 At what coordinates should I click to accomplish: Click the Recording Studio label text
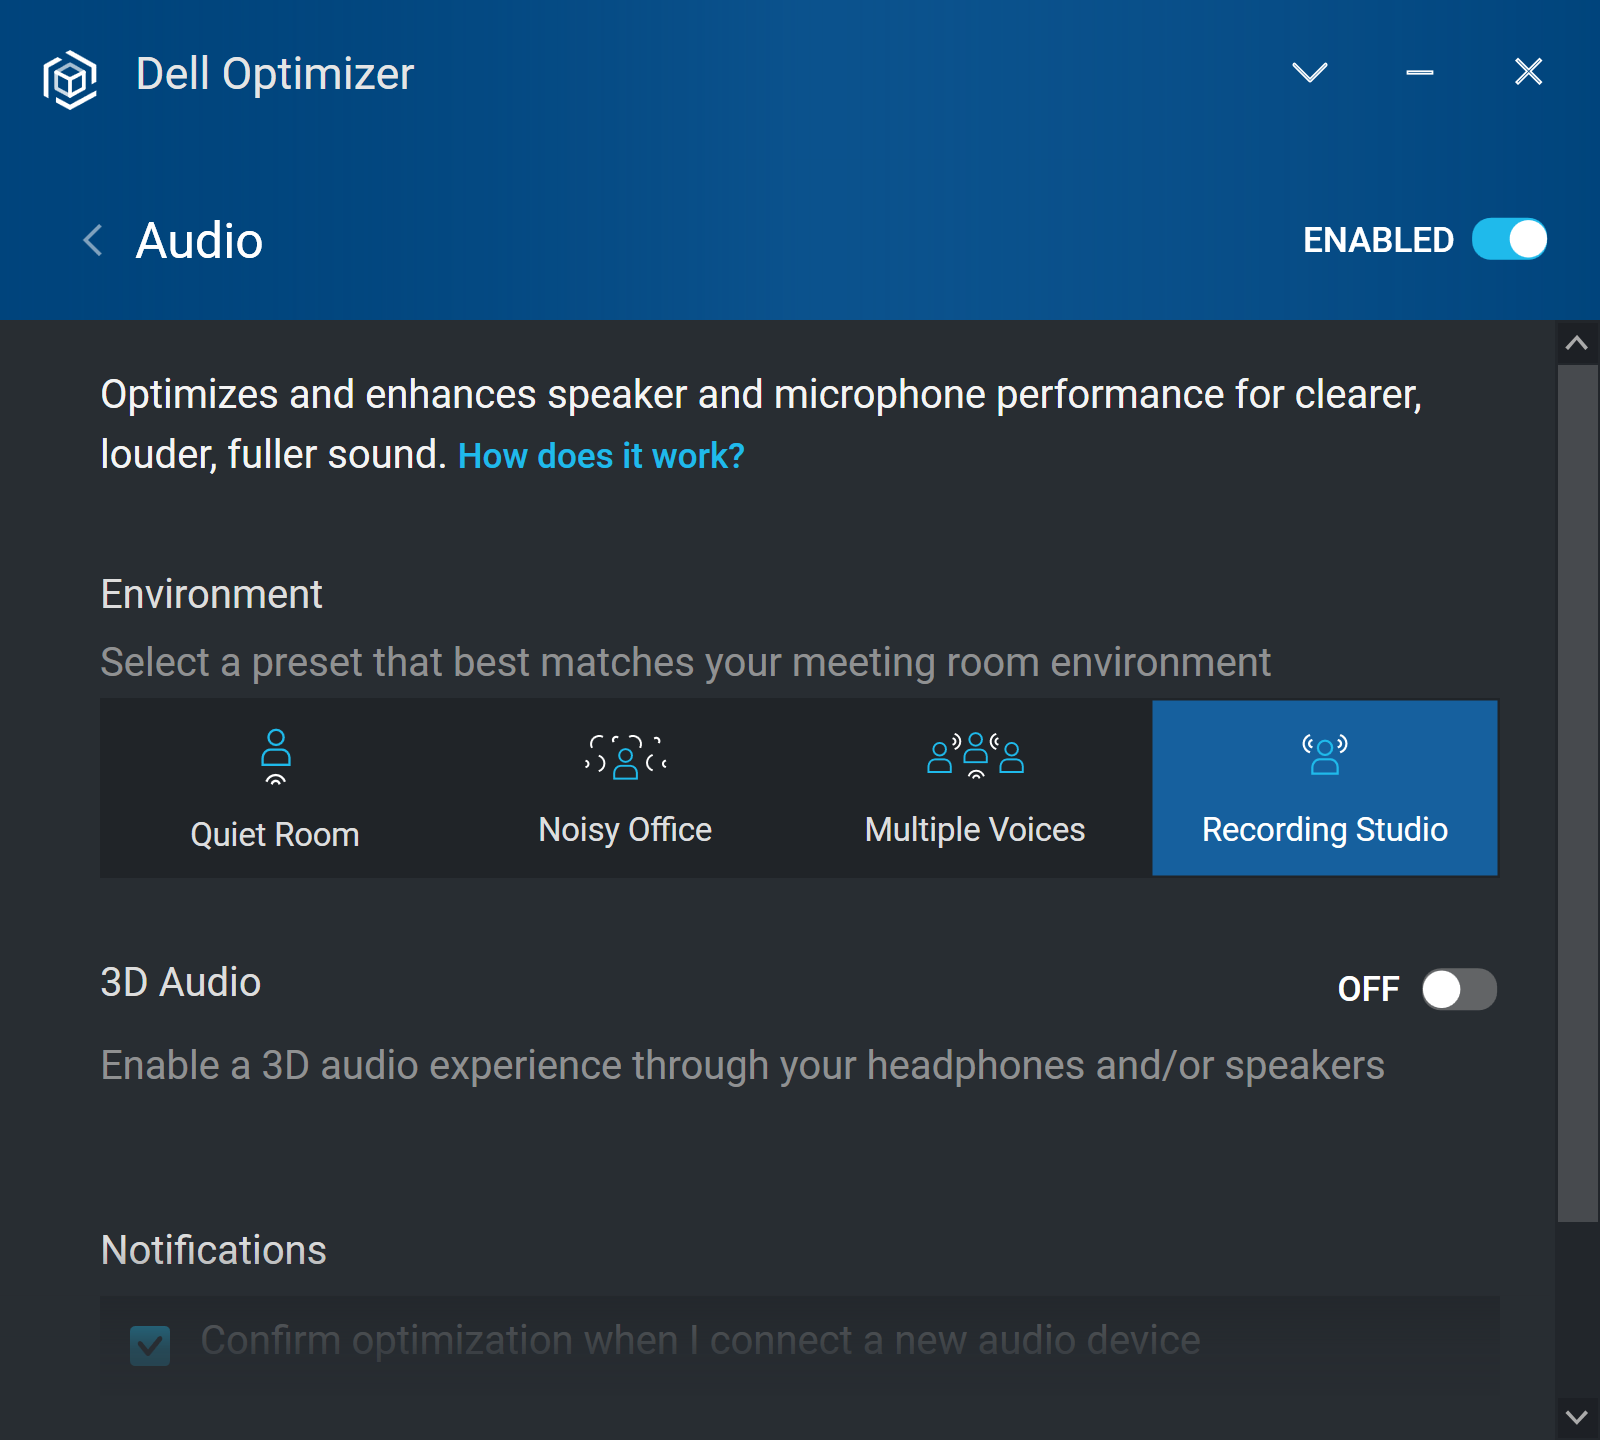pyautogui.click(x=1325, y=830)
